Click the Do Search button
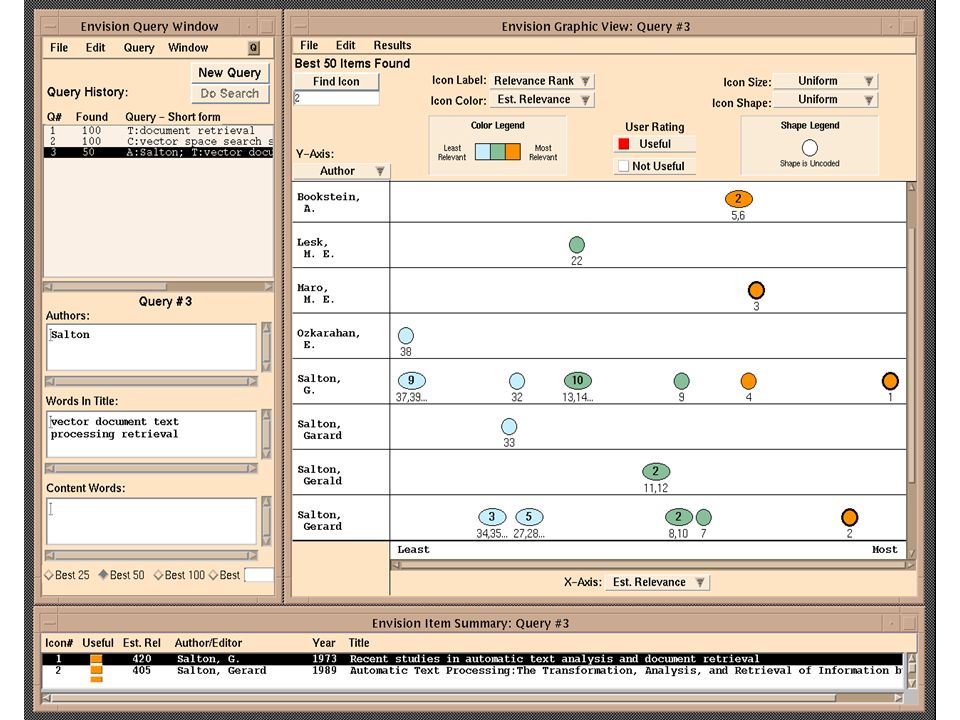 [230, 94]
